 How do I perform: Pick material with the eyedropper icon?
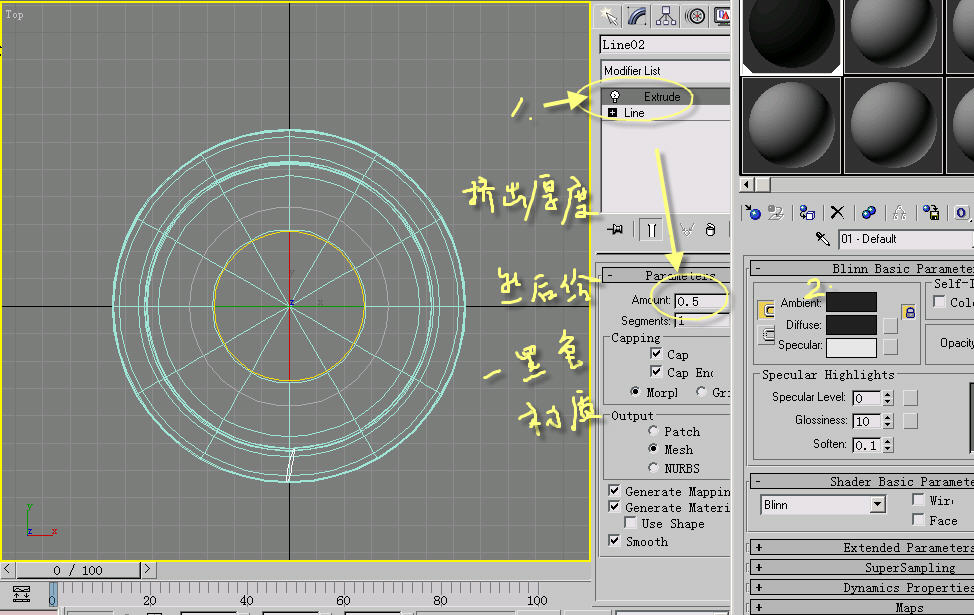tap(822, 239)
